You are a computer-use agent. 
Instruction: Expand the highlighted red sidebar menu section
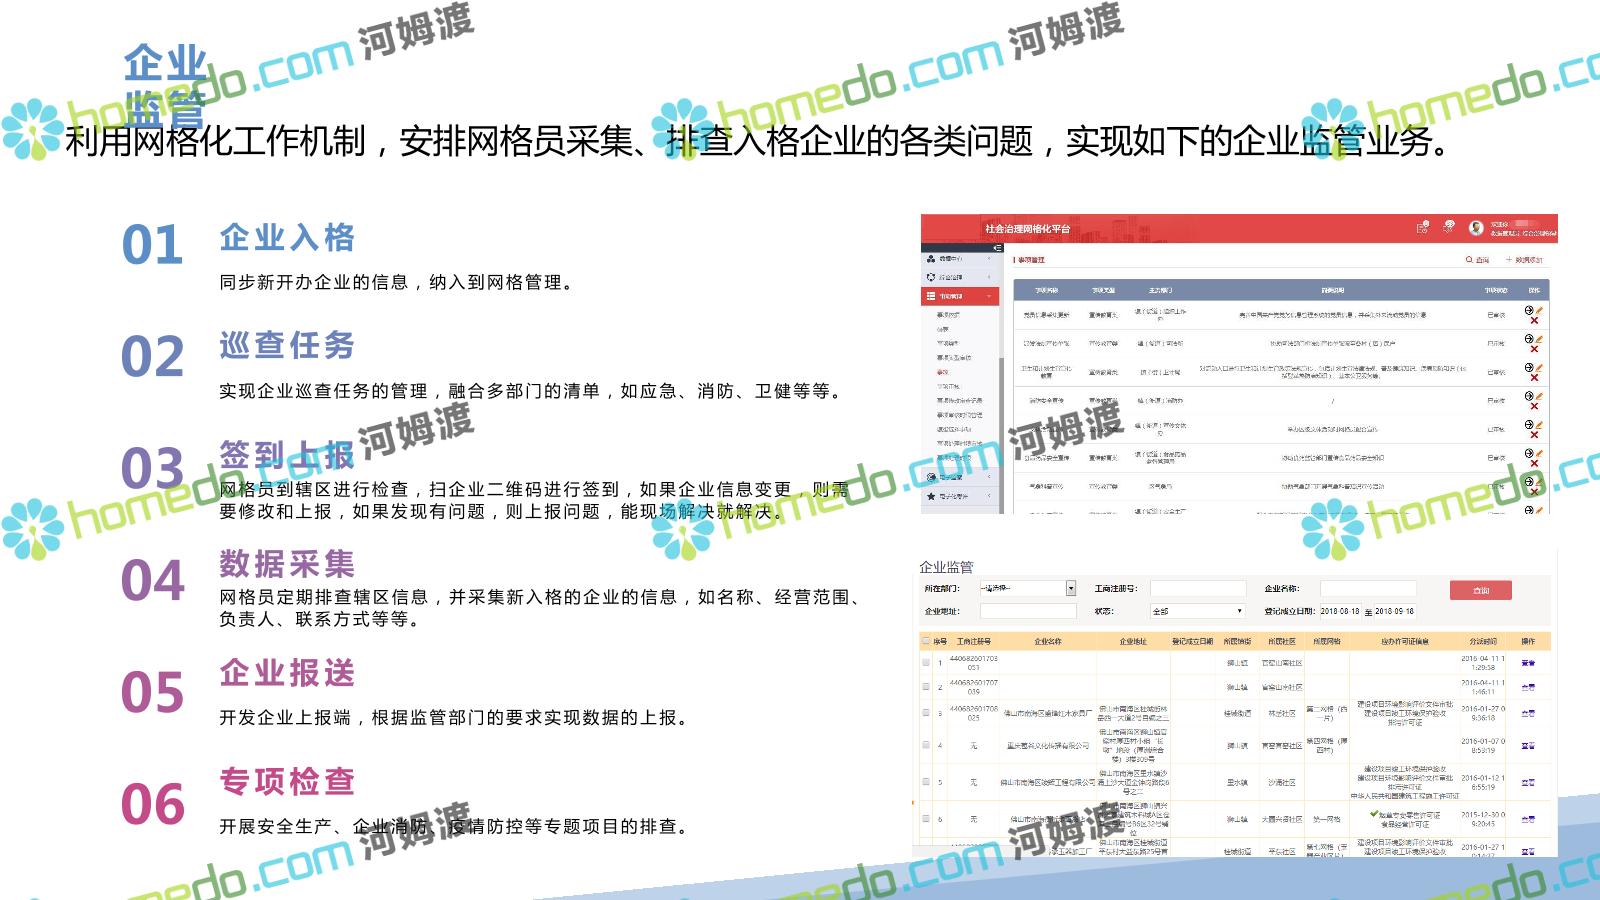(959, 296)
